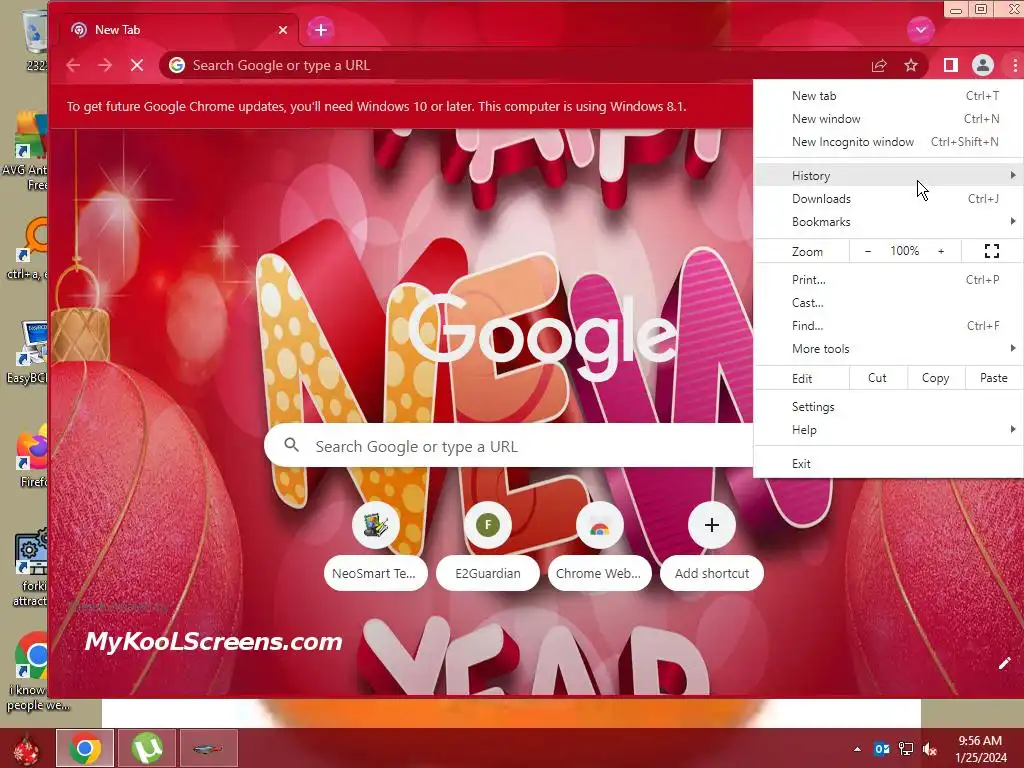Image resolution: width=1024 pixels, height=768 pixels.
Task: Choose New window from menu
Action: coord(889,119)
